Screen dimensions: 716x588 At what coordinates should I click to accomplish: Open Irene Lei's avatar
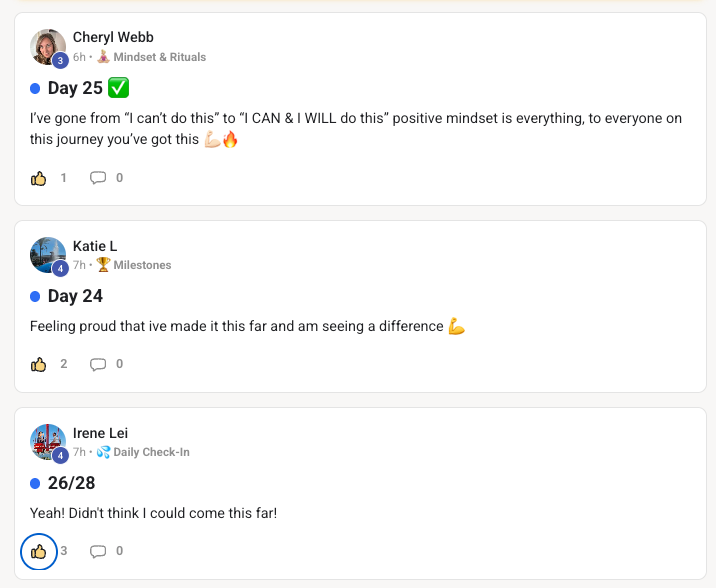coord(47,442)
